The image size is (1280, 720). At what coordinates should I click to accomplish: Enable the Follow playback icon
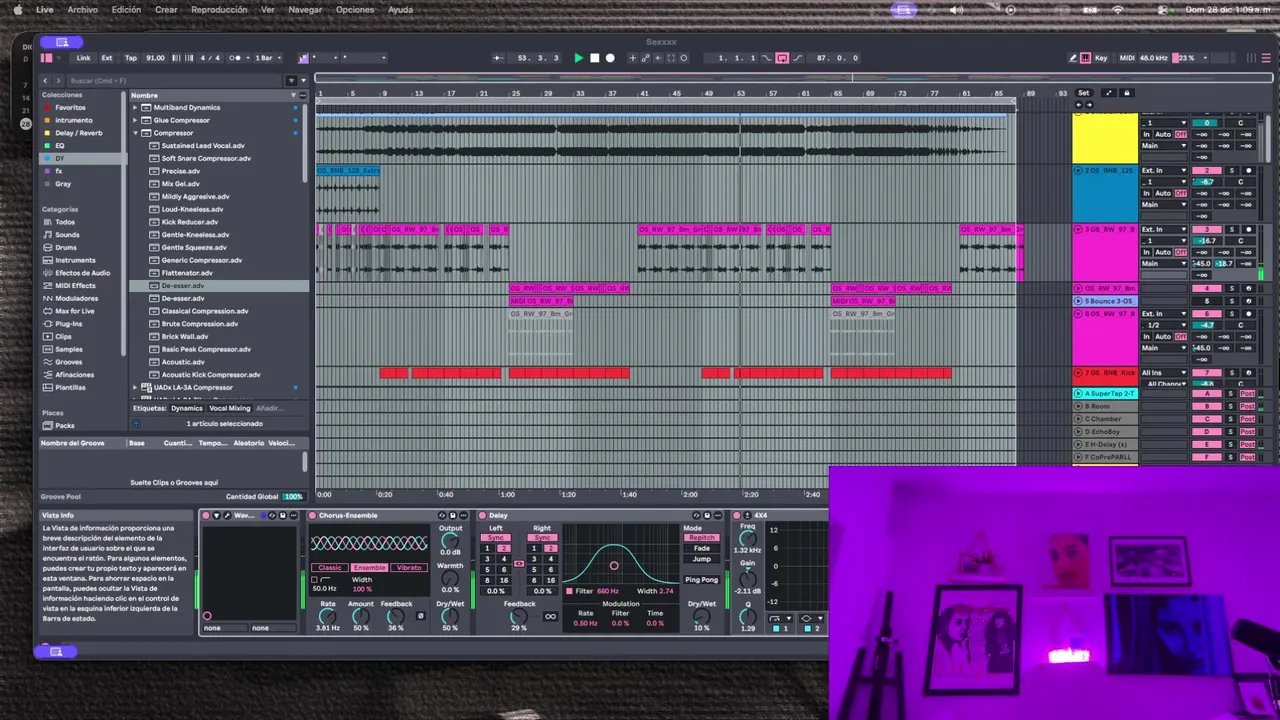click(498, 58)
